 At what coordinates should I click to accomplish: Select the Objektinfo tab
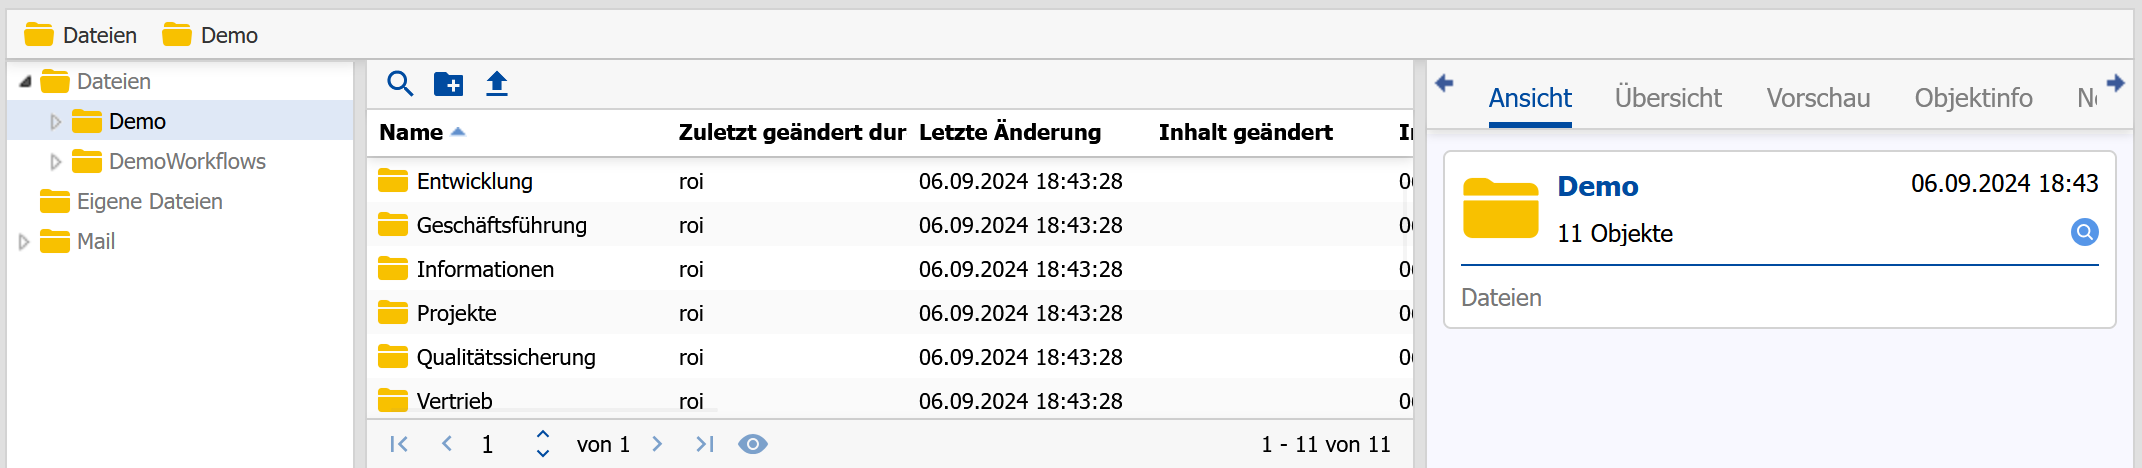coord(1973,98)
